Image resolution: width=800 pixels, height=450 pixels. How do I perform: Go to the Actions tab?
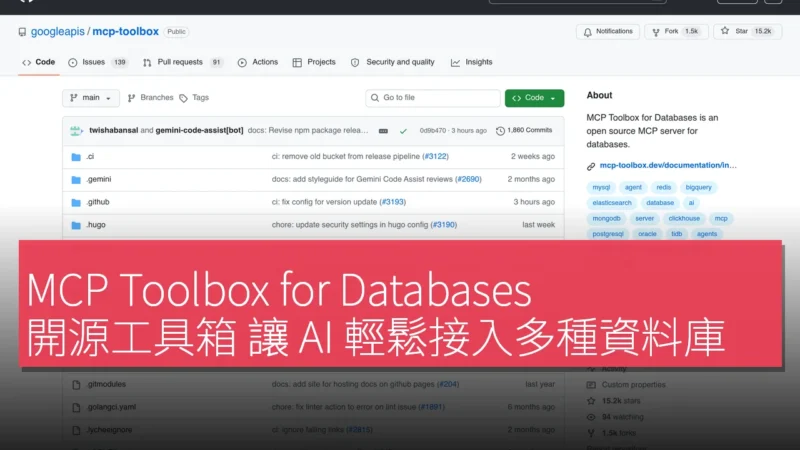[258, 62]
